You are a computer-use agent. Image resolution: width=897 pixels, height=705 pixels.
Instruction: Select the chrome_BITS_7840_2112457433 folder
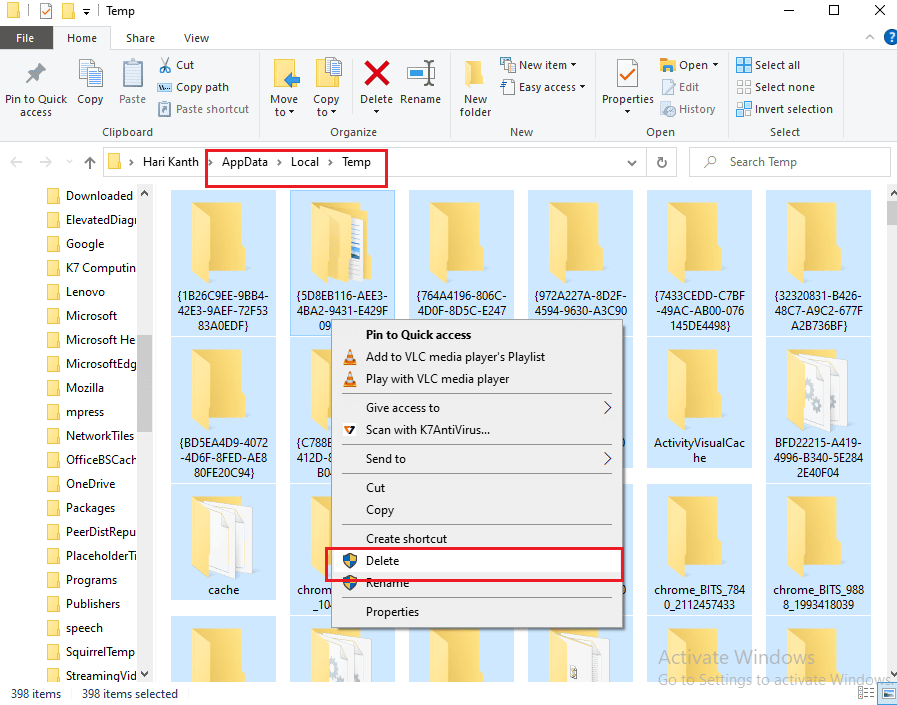pos(699,550)
